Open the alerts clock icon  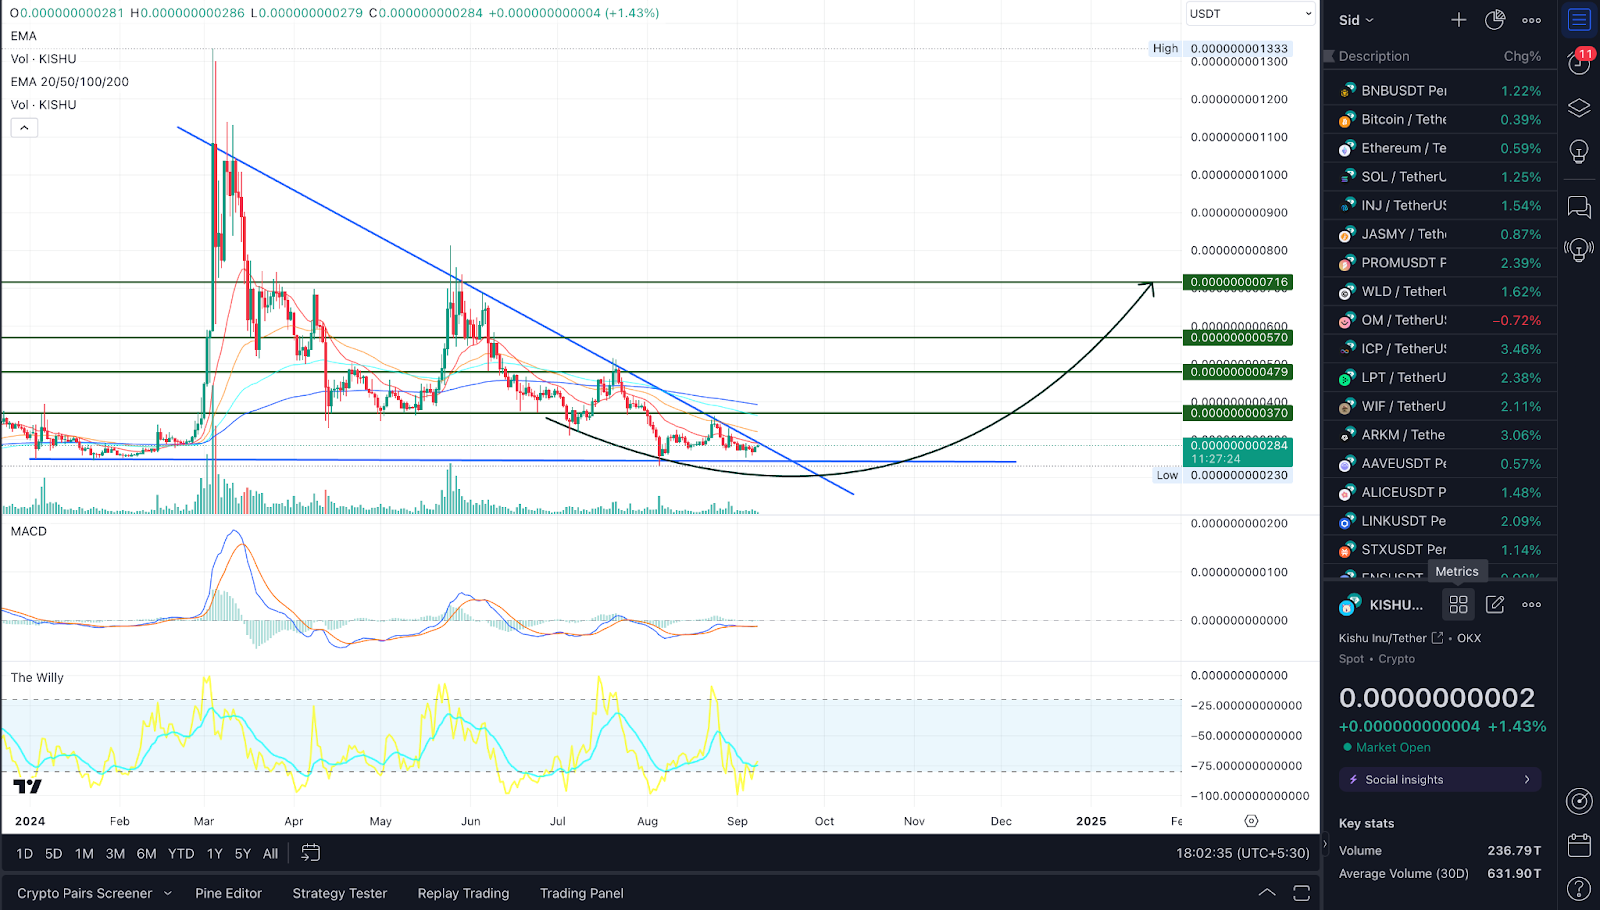click(x=1579, y=63)
